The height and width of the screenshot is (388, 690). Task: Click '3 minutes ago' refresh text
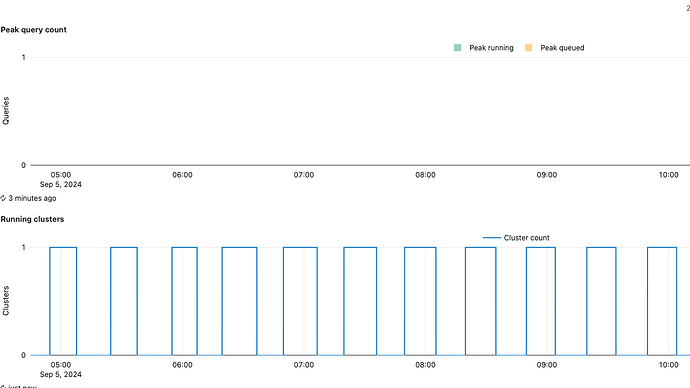click(32, 198)
